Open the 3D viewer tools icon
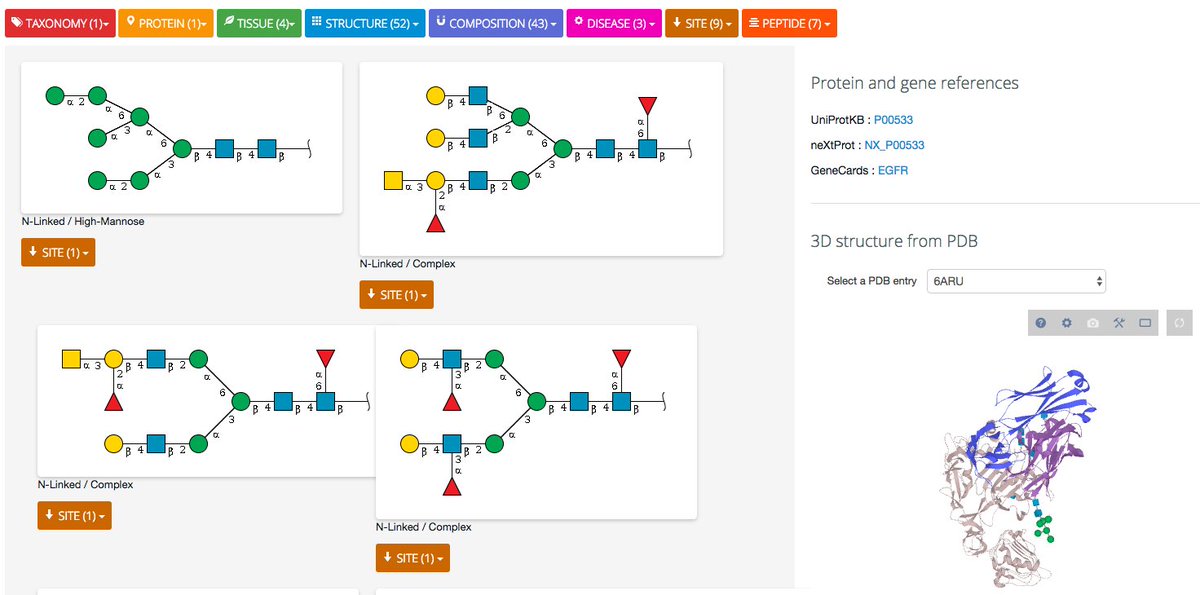The height and width of the screenshot is (595, 1200). pyautogui.click(x=1119, y=323)
